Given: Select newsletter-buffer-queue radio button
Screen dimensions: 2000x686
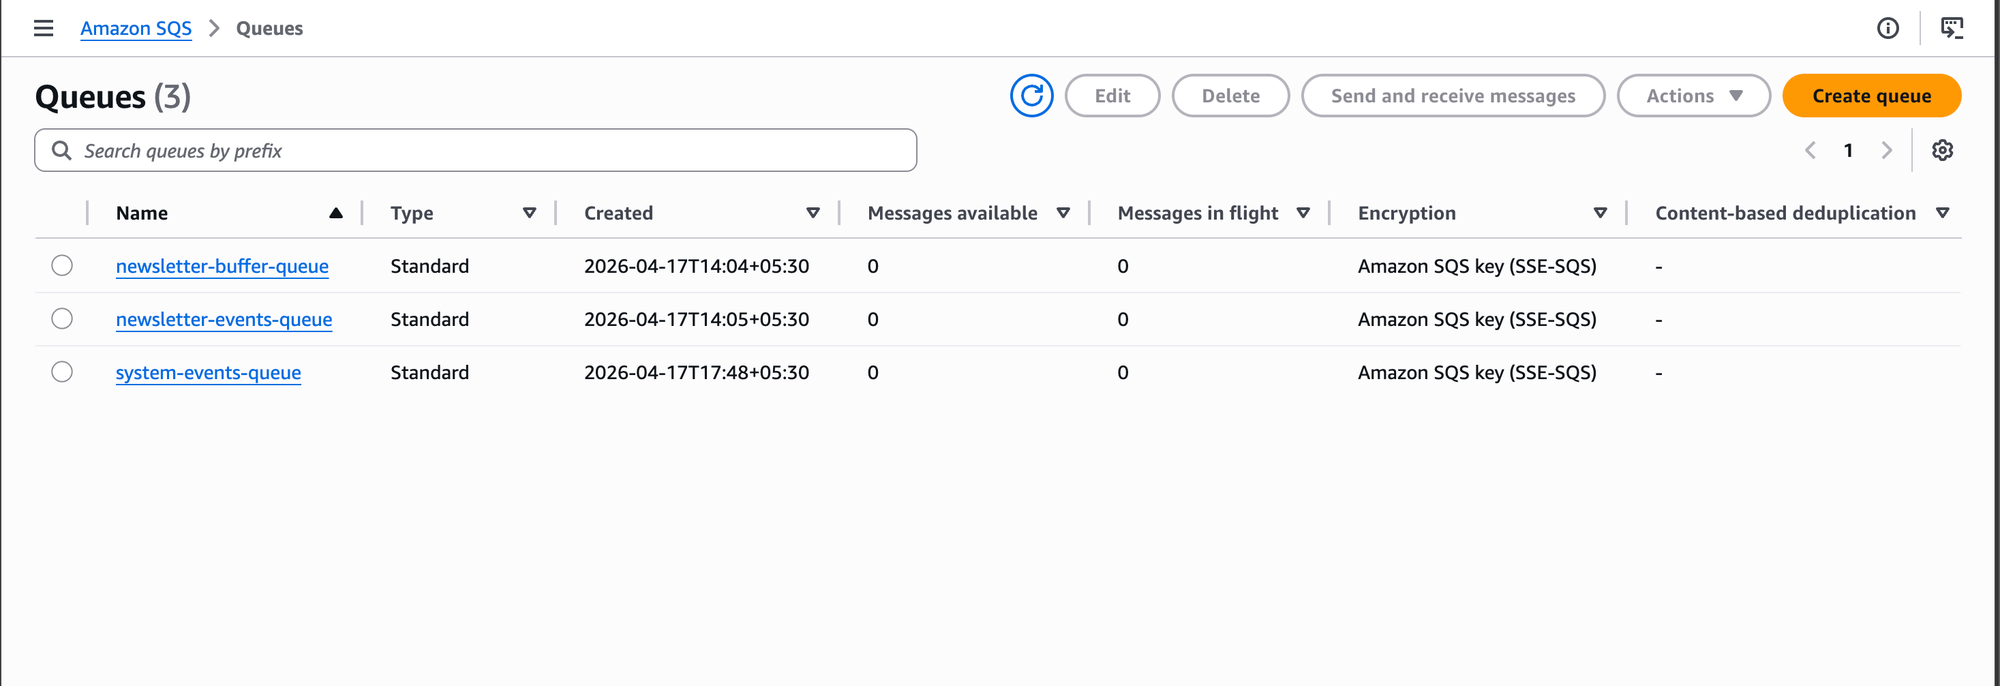Looking at the screenshot, I should coord(62,265).
